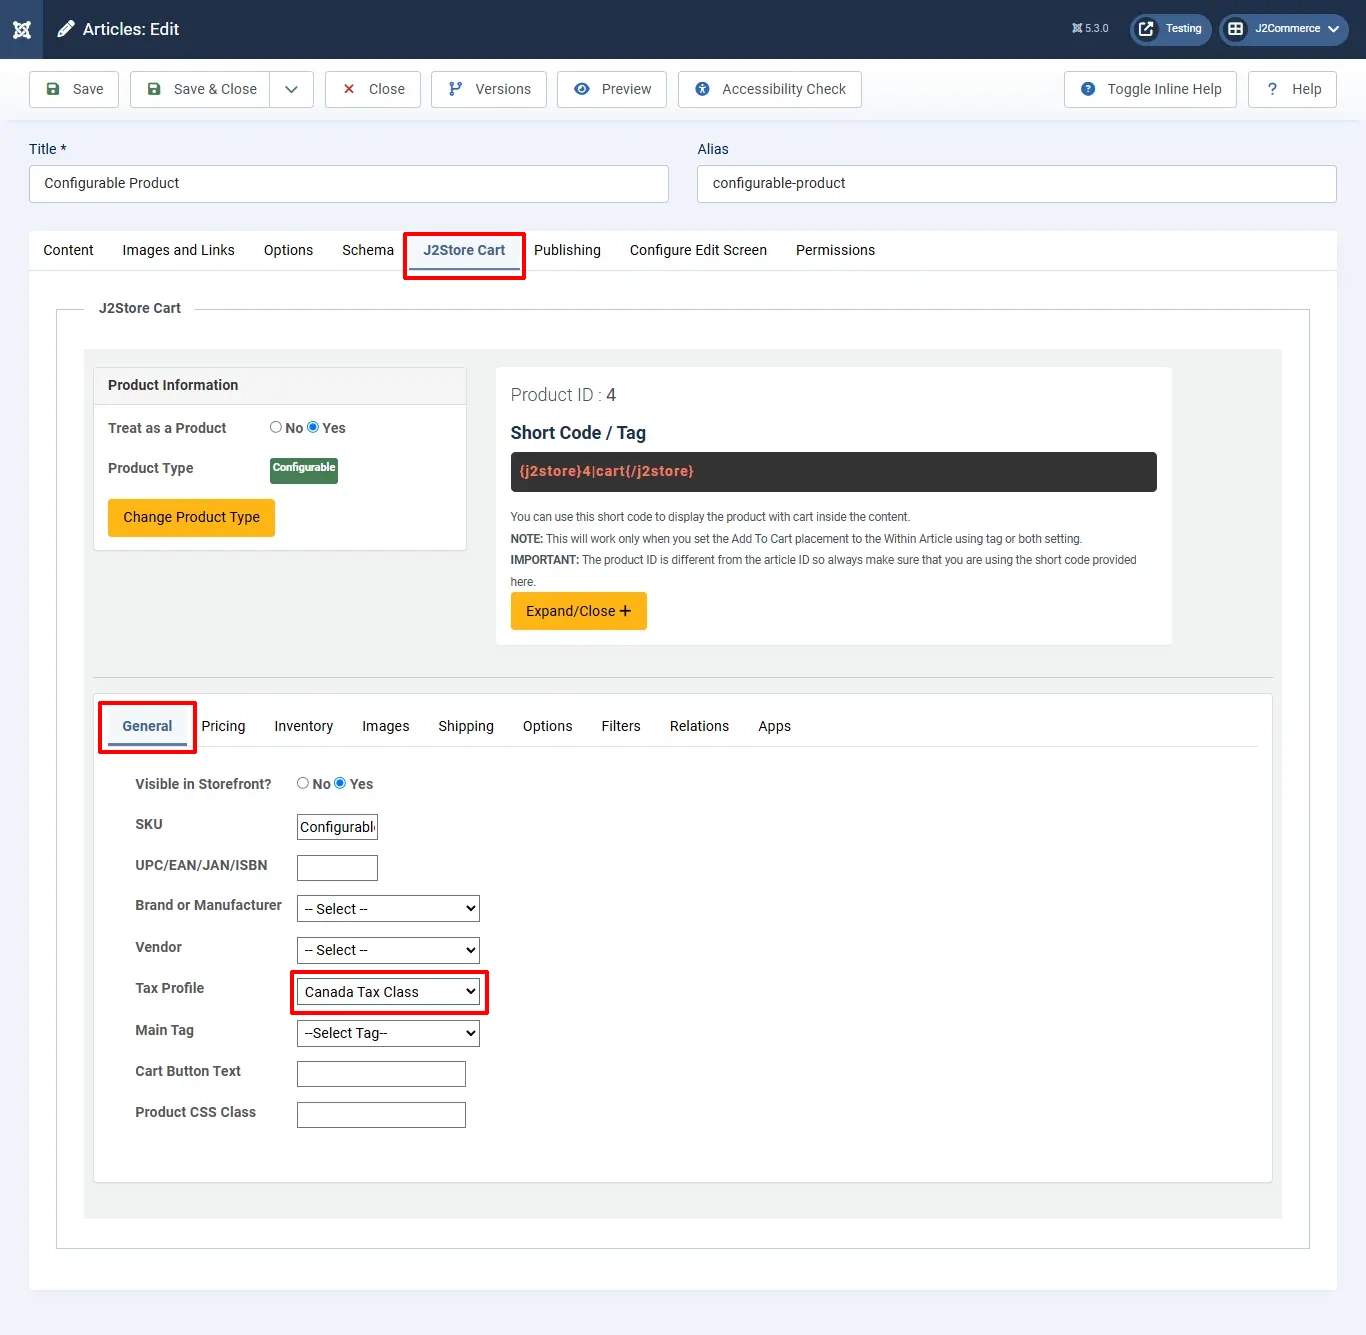
Task: Click the Save & Close button
Action: [200, 89]
